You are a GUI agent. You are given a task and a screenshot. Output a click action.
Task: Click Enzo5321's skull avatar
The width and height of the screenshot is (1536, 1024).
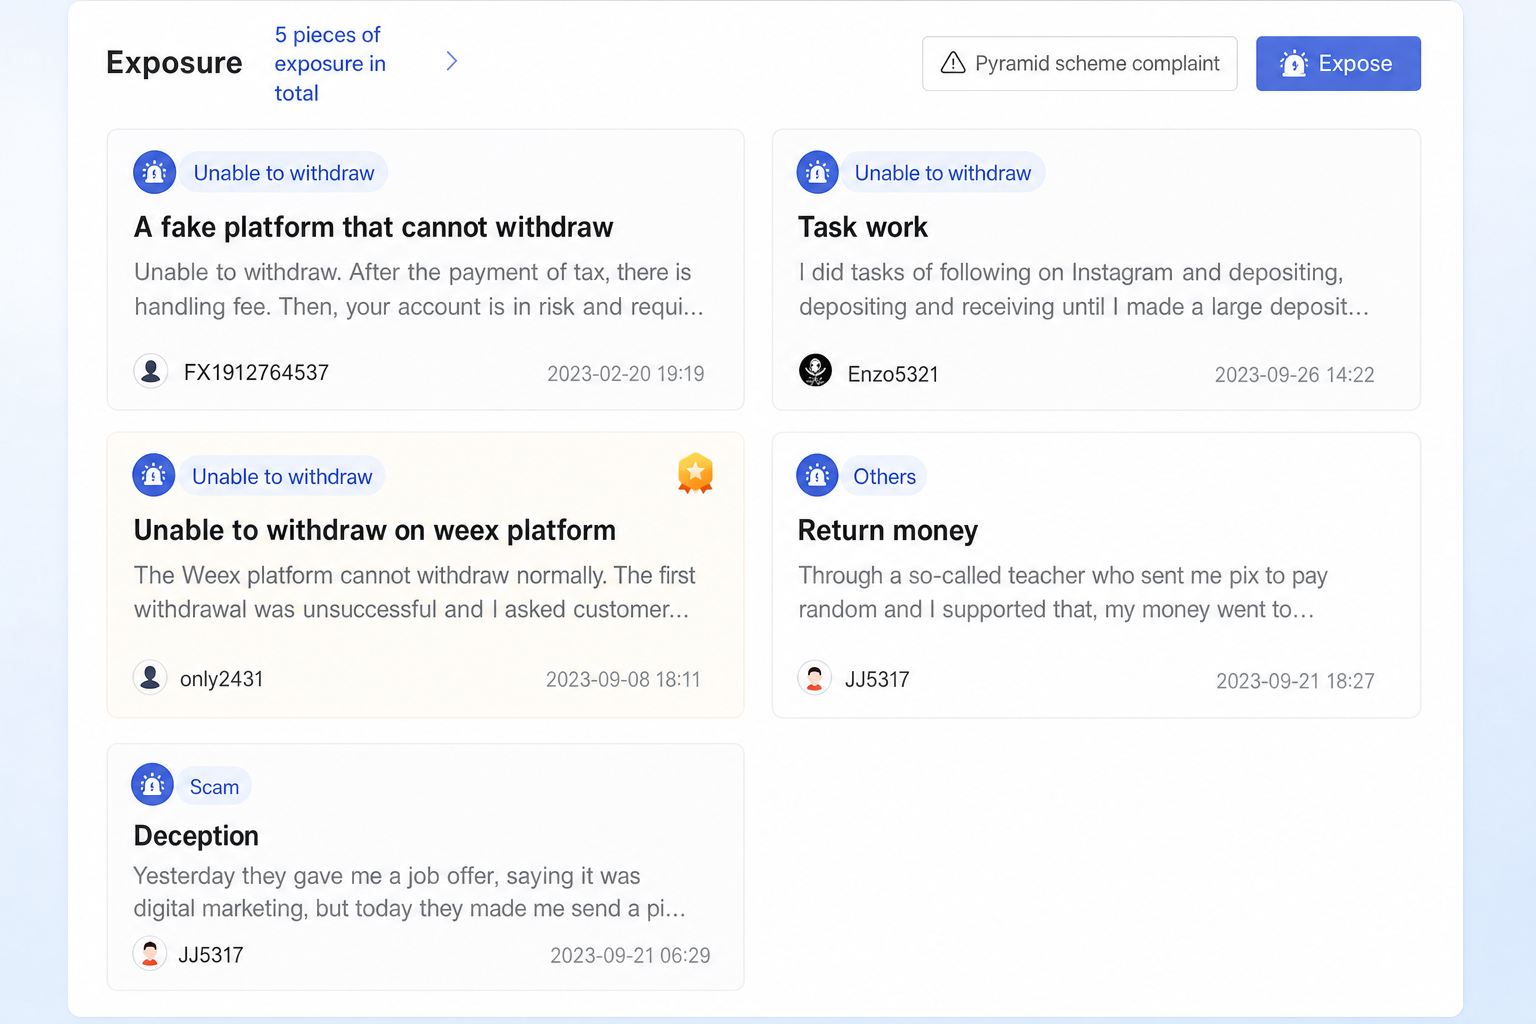[815, 370]
